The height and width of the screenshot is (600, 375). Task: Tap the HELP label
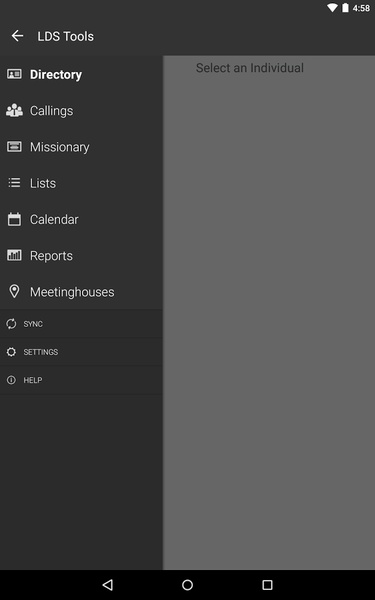coord(33,380)
